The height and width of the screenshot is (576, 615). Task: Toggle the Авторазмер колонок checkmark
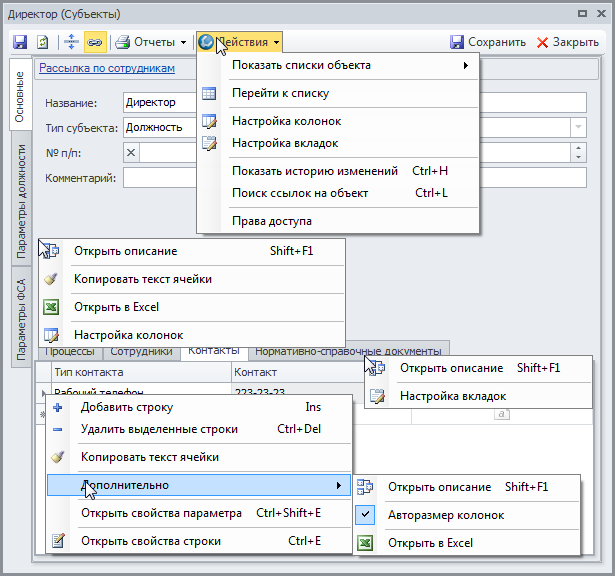click(x=365, y=514)
